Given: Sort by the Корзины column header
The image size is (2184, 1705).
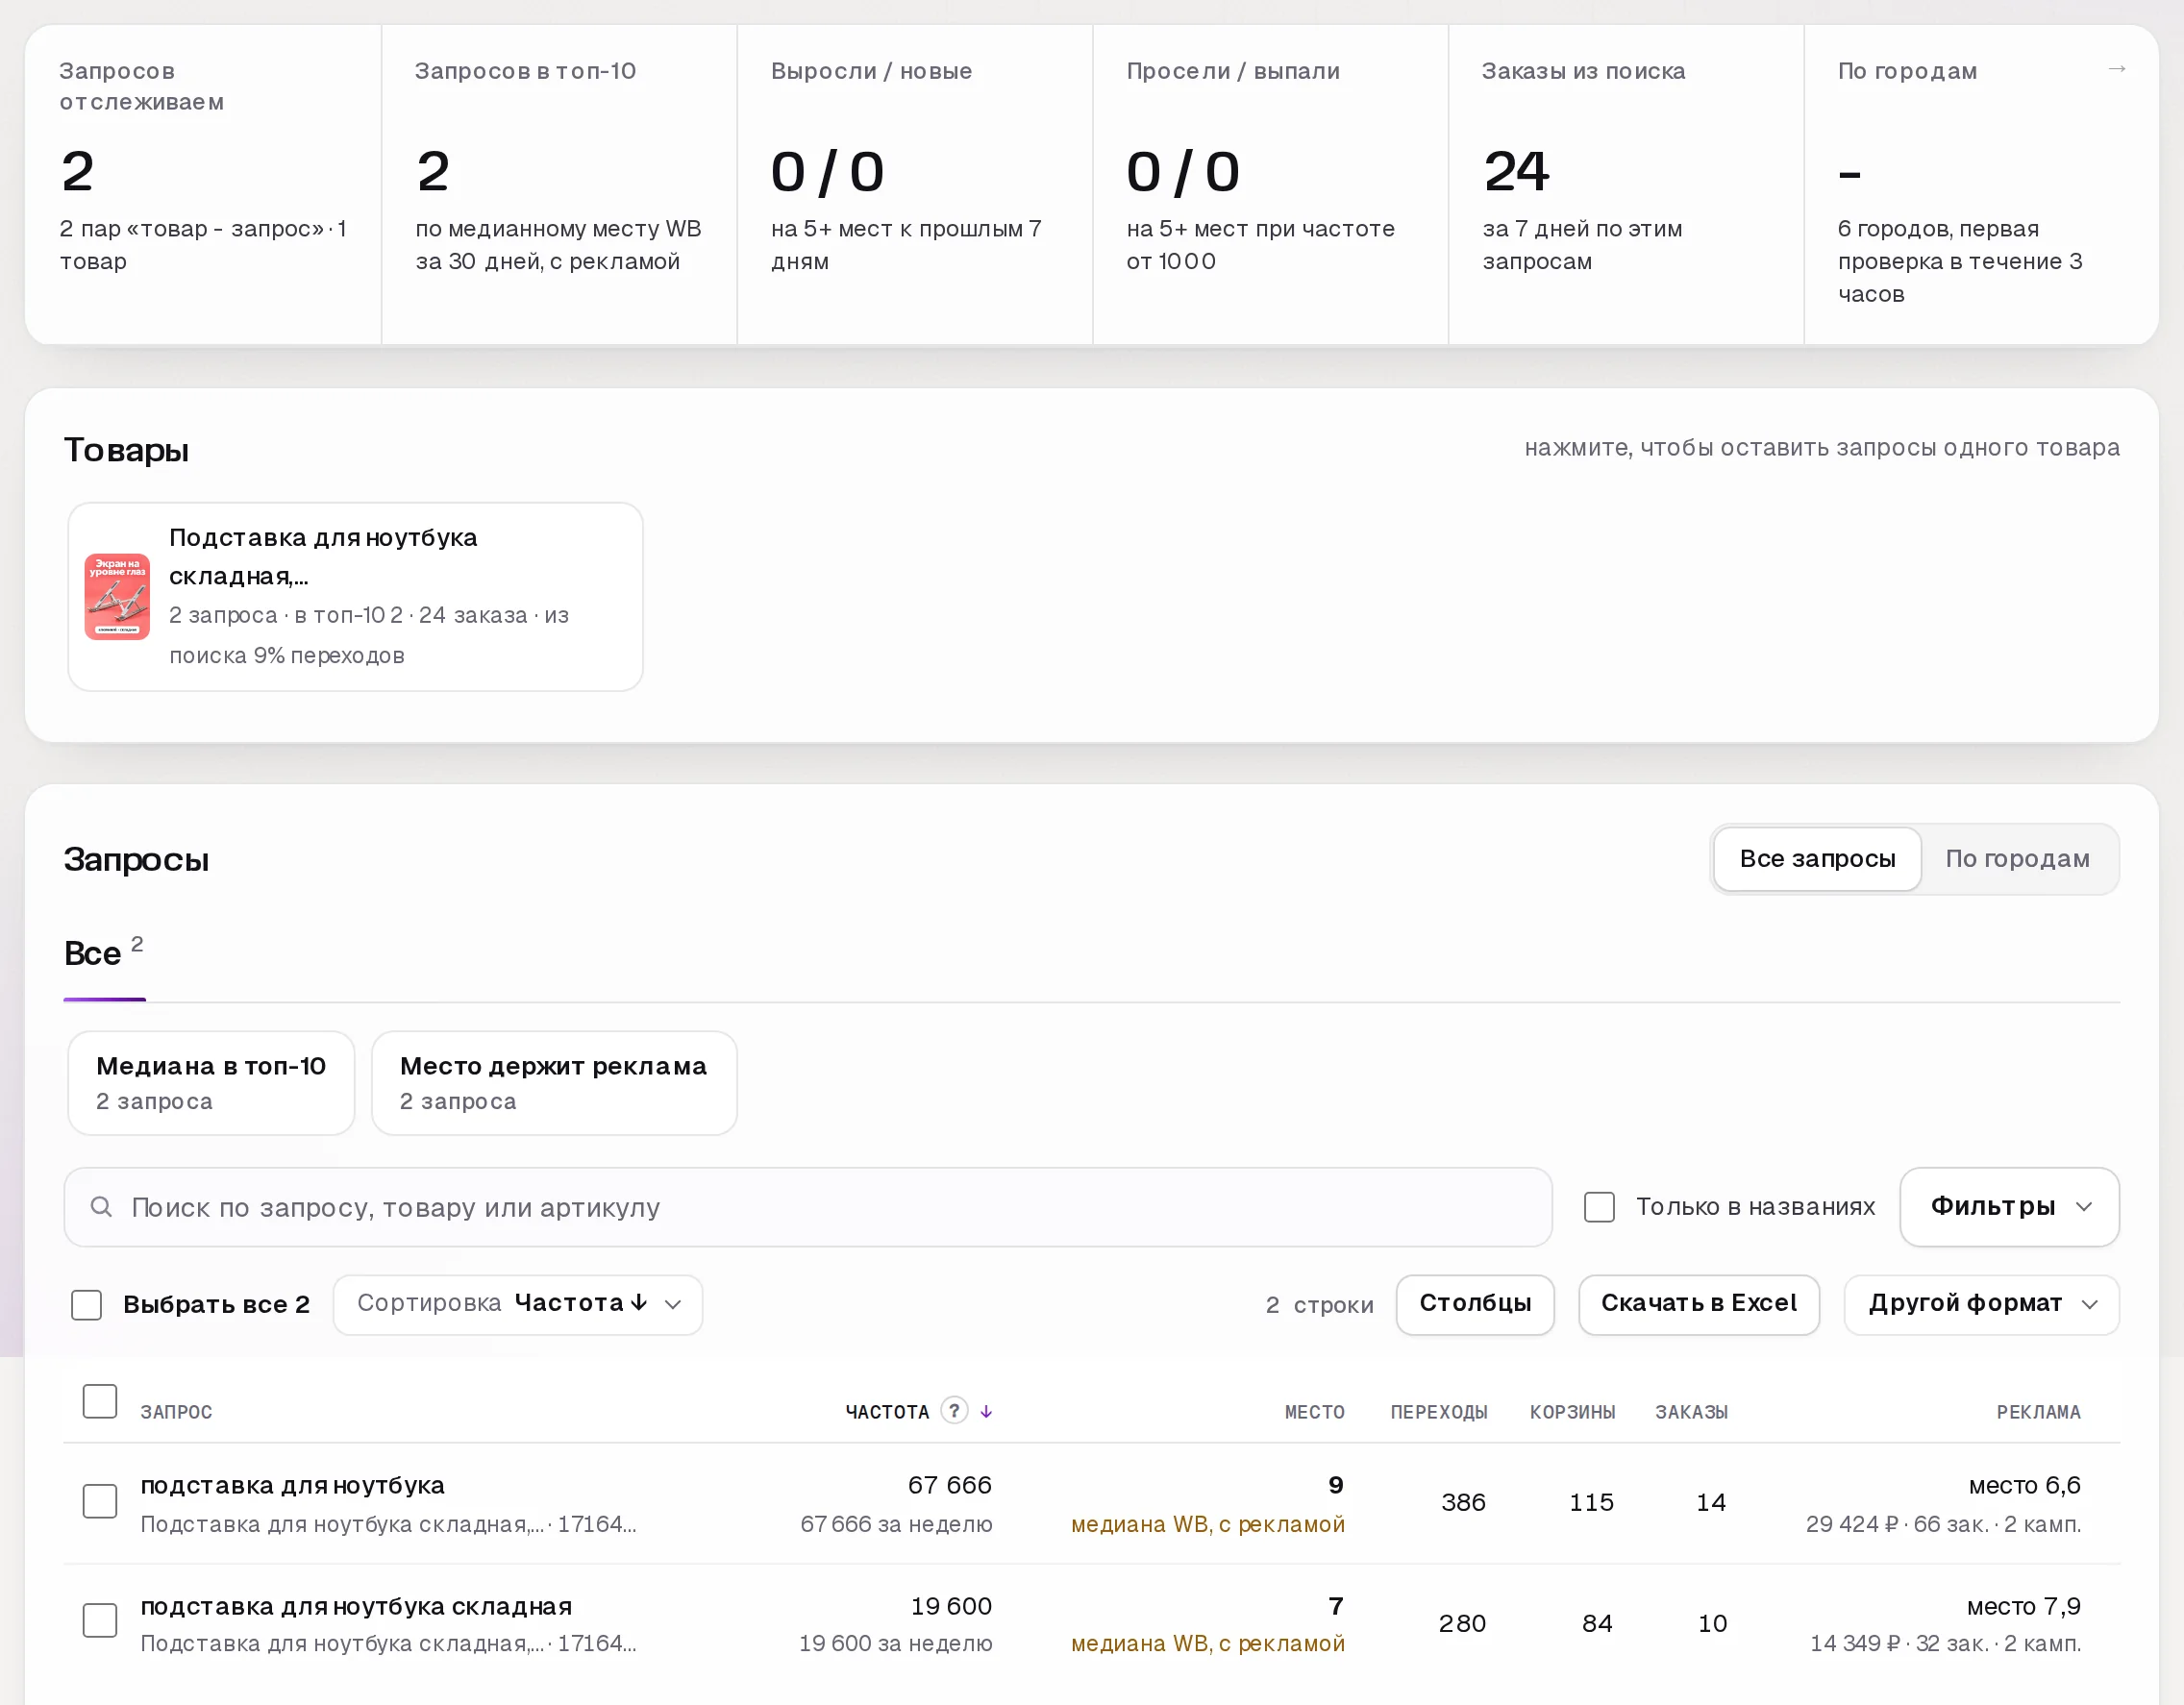Looking at the screenshot, I should pyautogui.click(x=1572, y=1412).
